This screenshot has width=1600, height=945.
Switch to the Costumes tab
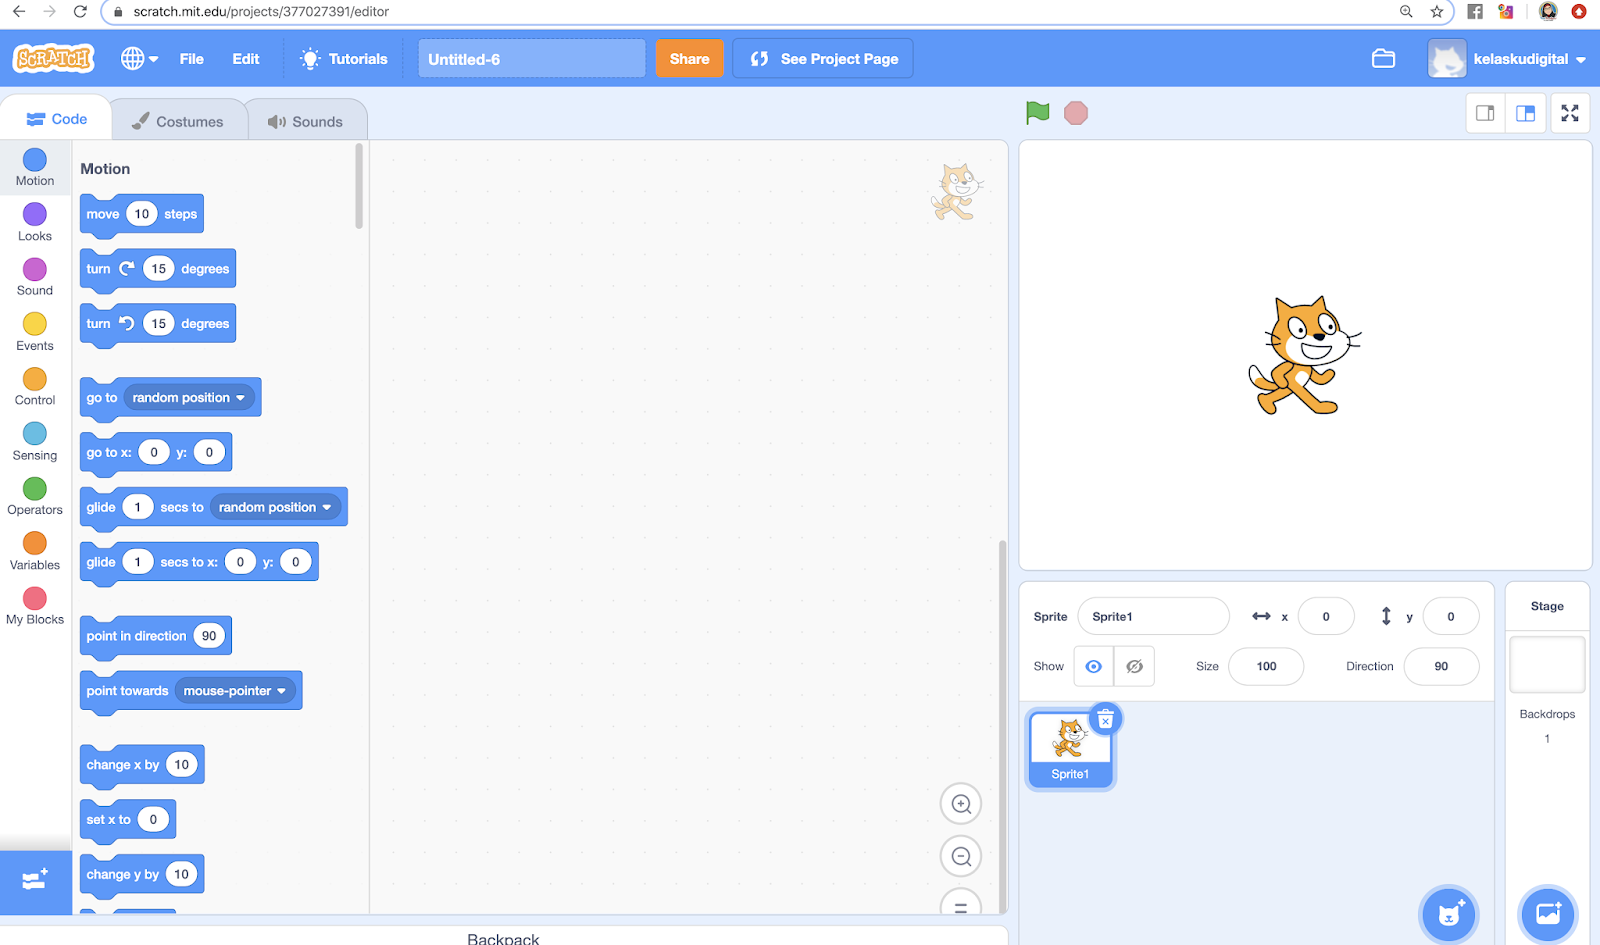pos(178,121)
